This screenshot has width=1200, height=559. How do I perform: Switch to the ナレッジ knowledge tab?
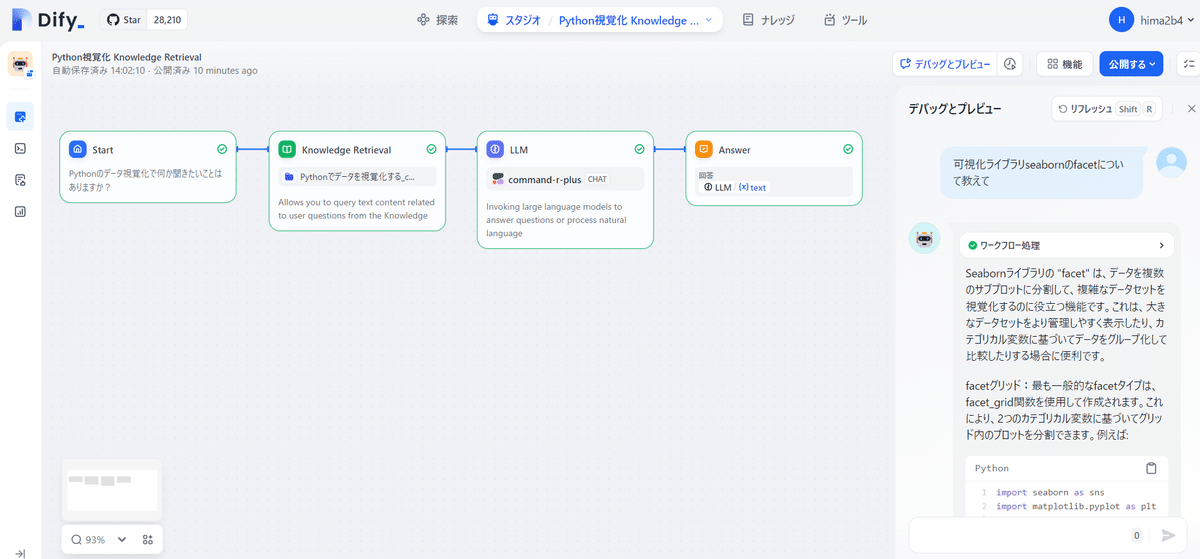click(769, 20)
